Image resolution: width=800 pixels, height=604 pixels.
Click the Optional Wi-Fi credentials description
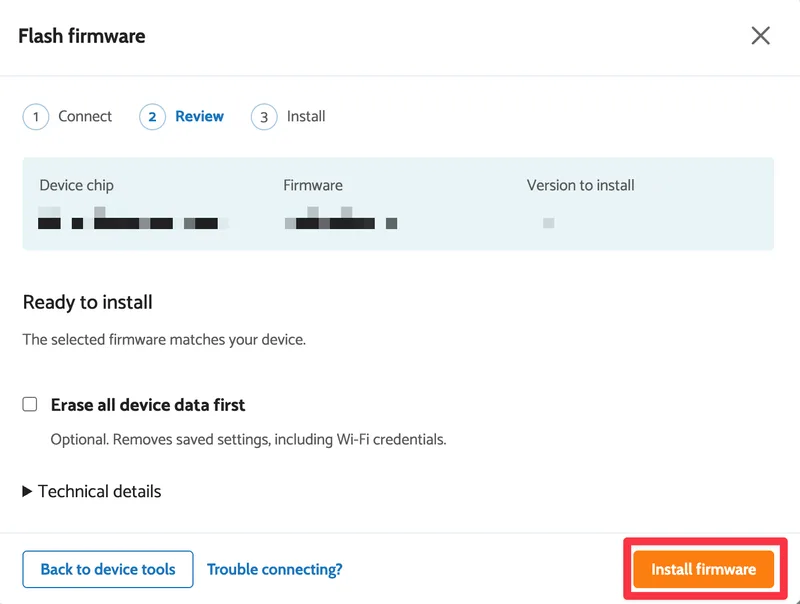pos(248,439)
